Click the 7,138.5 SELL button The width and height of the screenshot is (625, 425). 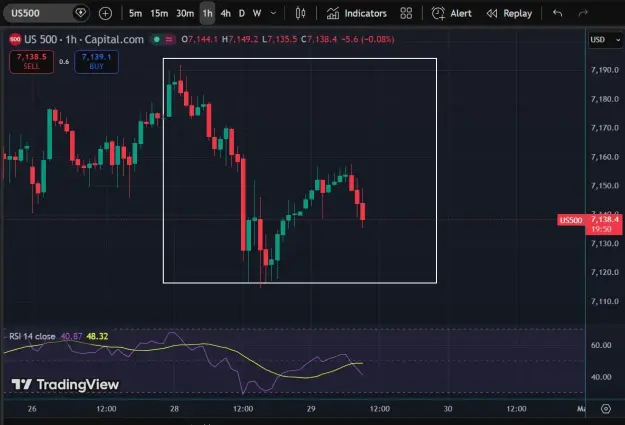[x=31, y=62]
